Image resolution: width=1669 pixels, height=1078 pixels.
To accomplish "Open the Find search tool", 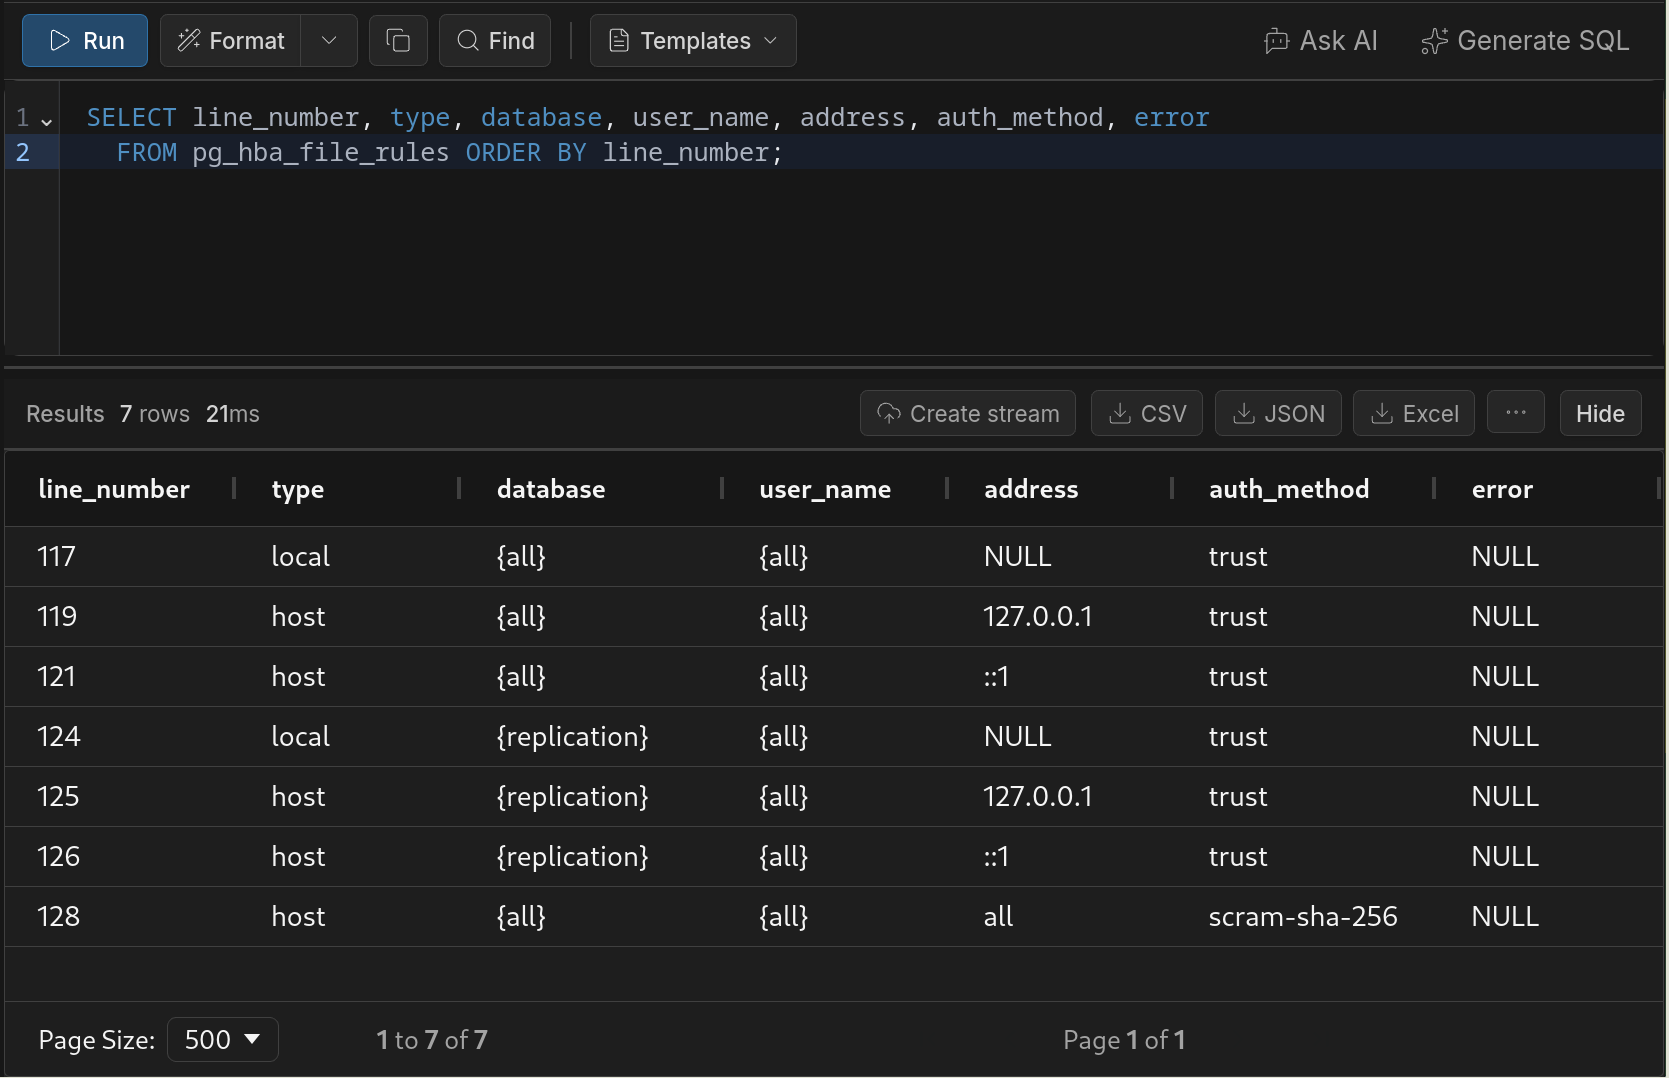I will point(495,41).
